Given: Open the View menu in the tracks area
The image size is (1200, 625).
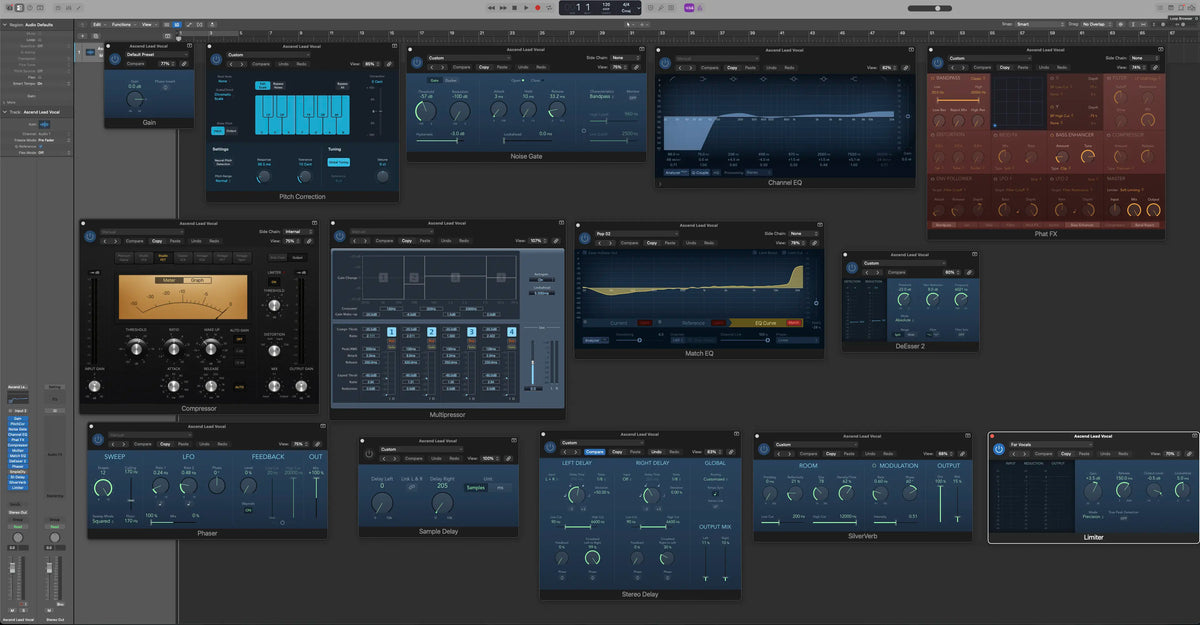Looking at the screenshot, I should coord(147,23).
